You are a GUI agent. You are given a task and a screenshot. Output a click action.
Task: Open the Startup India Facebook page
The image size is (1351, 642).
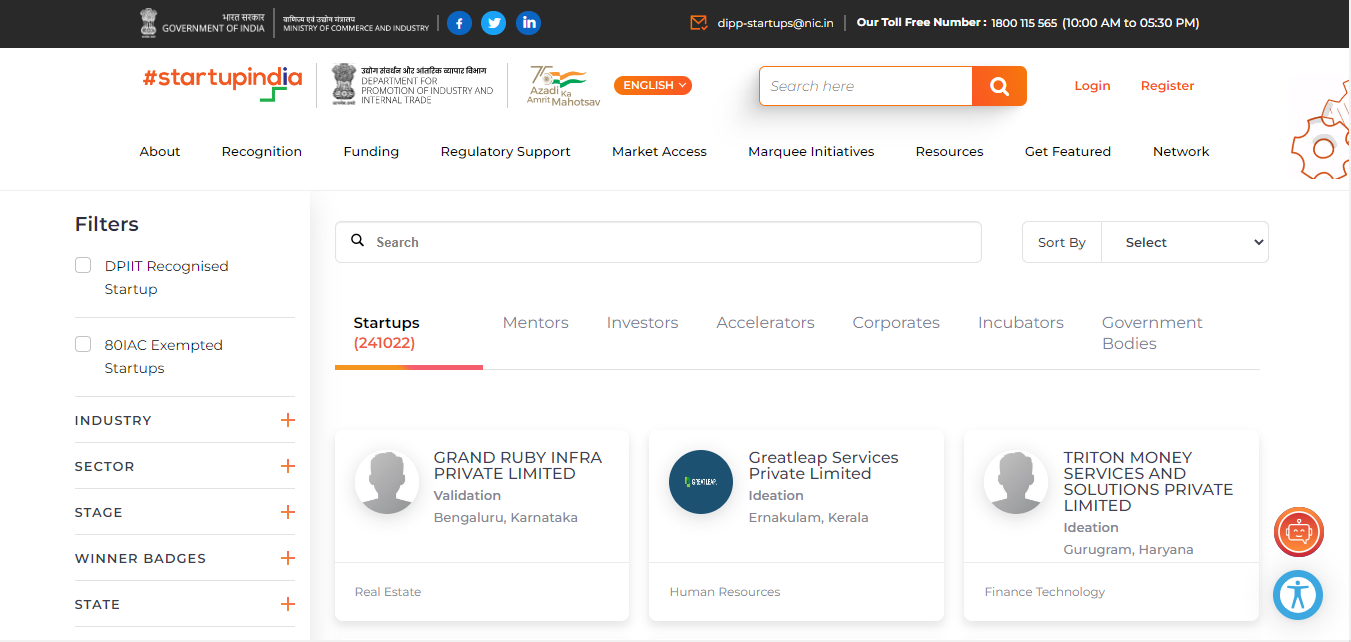point(459,22)
